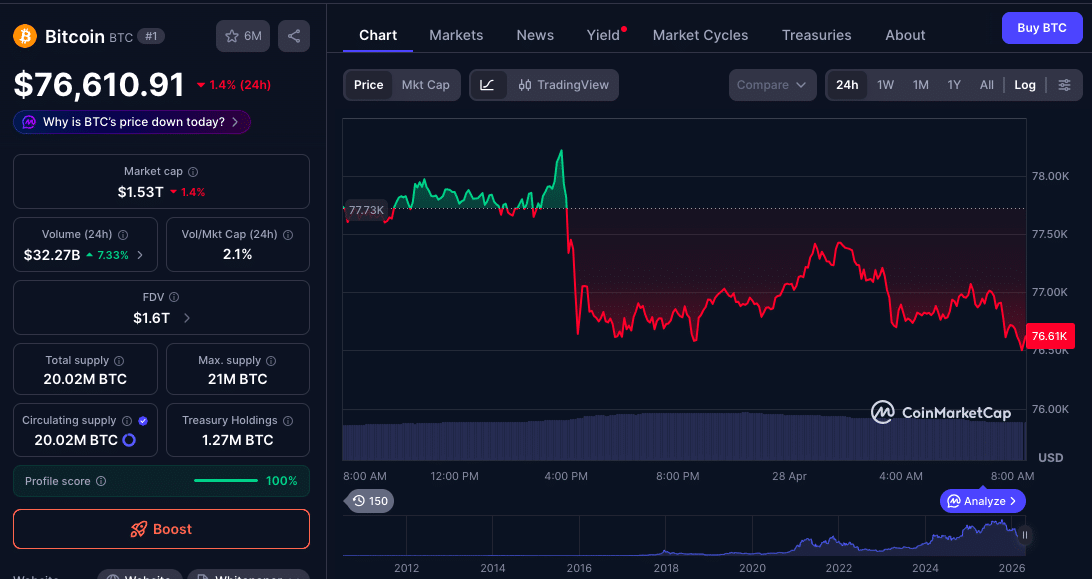Switch to the Markets tab
The width and height of the screenshot is (1092, 579).
pyautogui.click(x=456, y=34)
